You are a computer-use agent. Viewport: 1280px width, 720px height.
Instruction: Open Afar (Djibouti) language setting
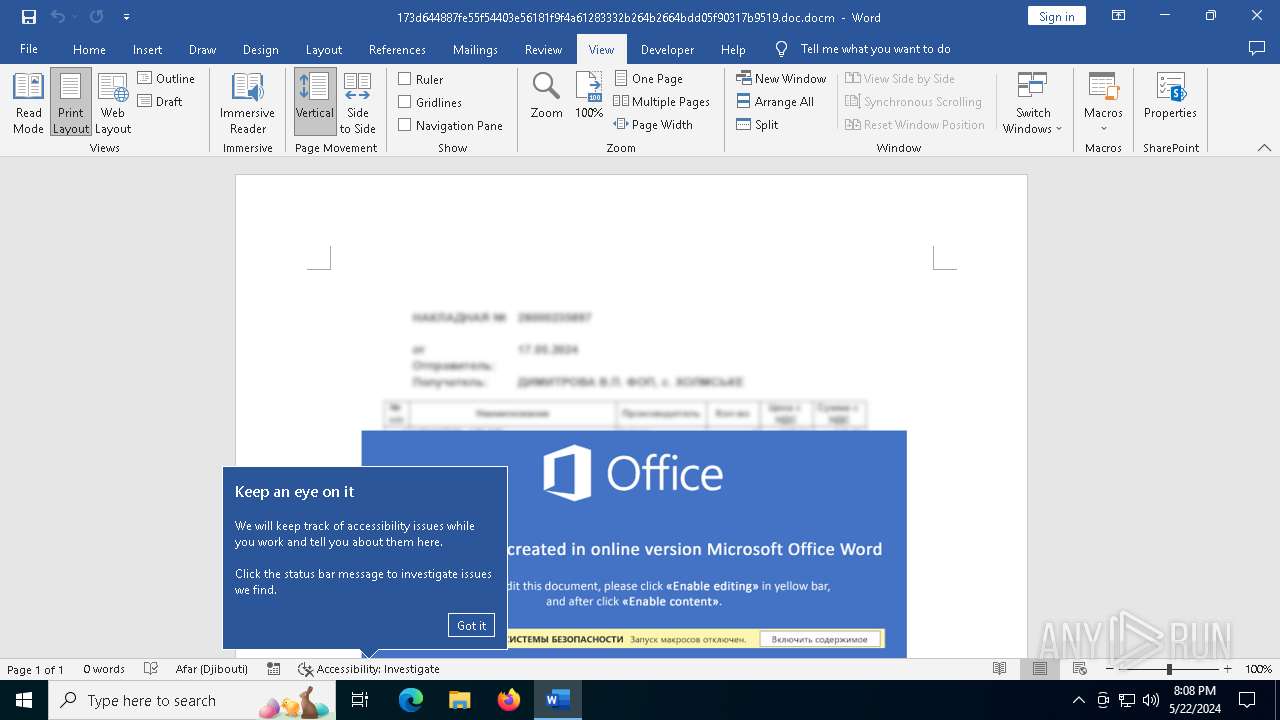click(211, 669)
